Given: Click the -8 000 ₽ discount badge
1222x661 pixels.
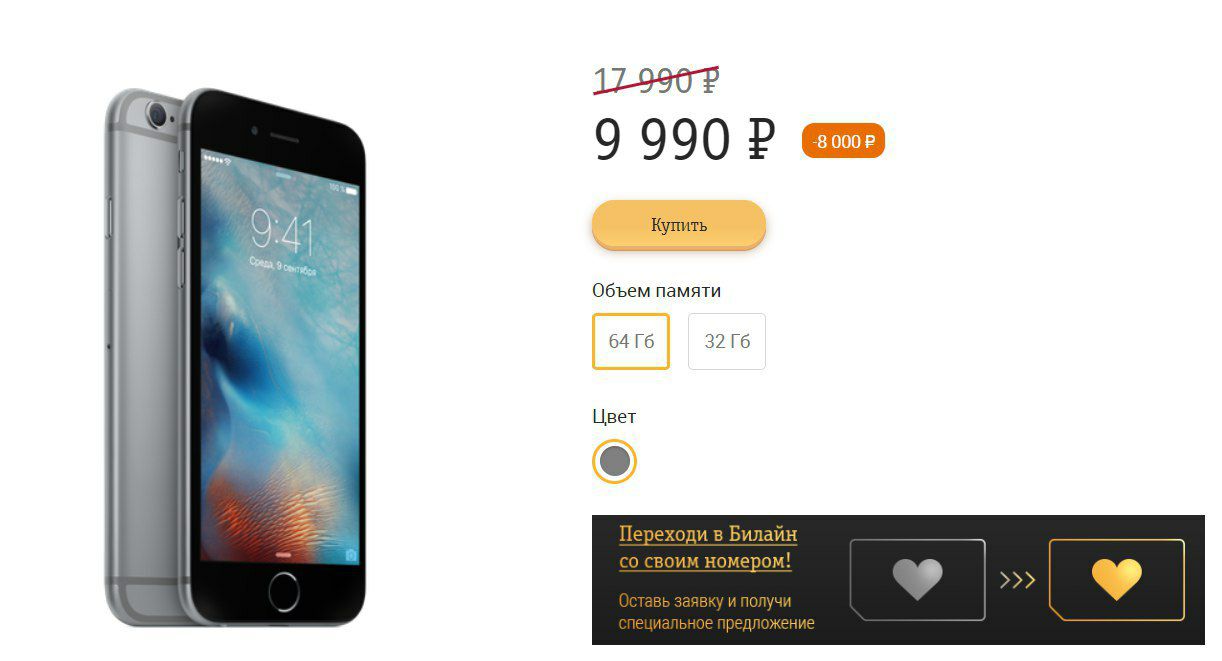Looking at the screenshot, I should tap(843, 142).
